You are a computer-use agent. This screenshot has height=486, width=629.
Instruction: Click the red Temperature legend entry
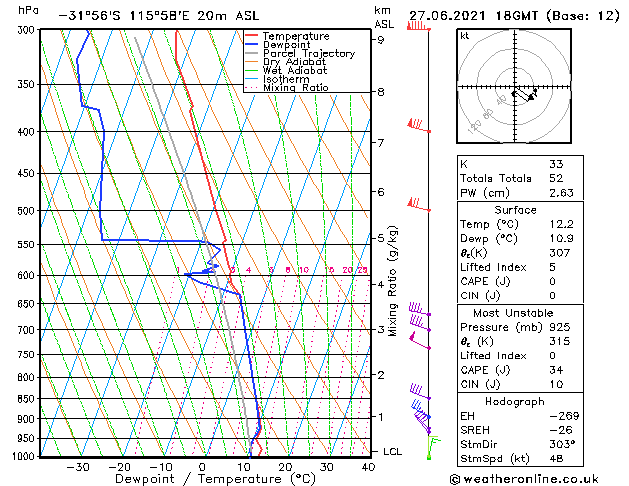pos(287,36)
